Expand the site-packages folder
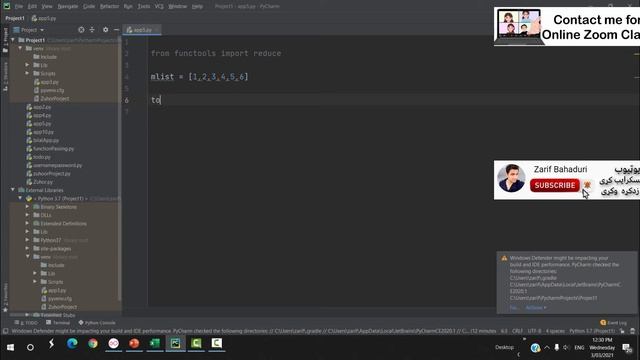The image size is (640, 360). click(x=27, y=248)
